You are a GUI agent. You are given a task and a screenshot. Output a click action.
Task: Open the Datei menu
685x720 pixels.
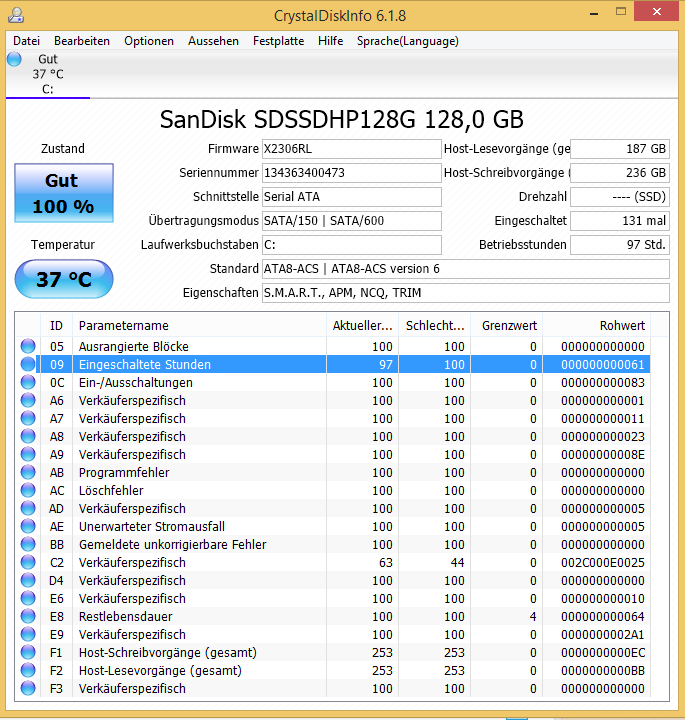(27, 41)
